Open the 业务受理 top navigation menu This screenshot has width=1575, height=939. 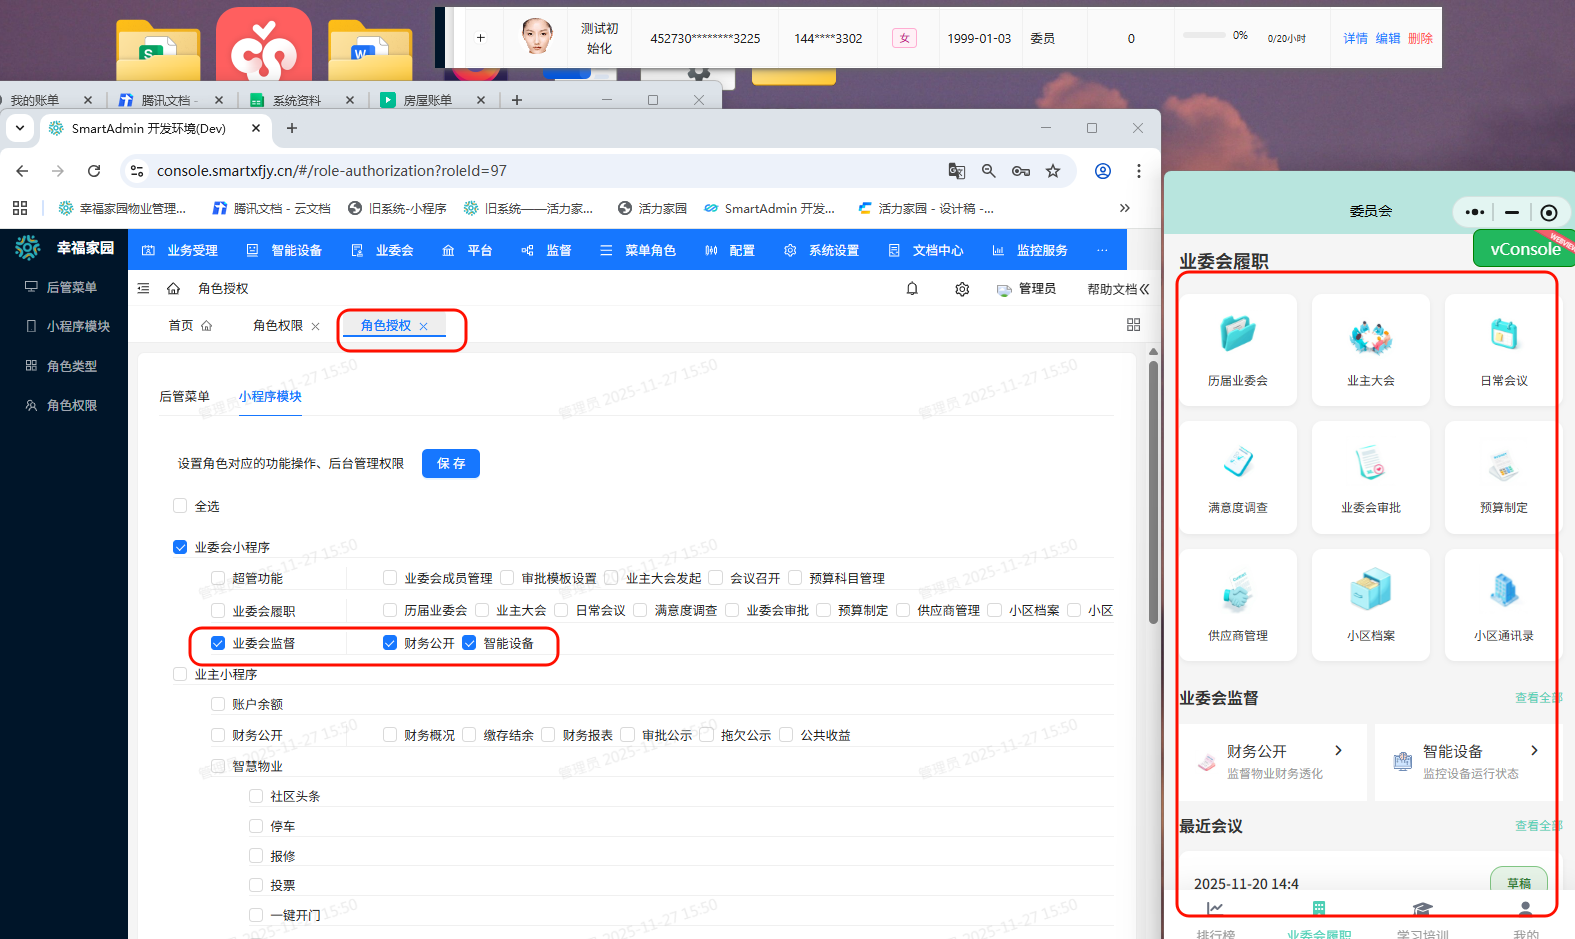[180, 250]
